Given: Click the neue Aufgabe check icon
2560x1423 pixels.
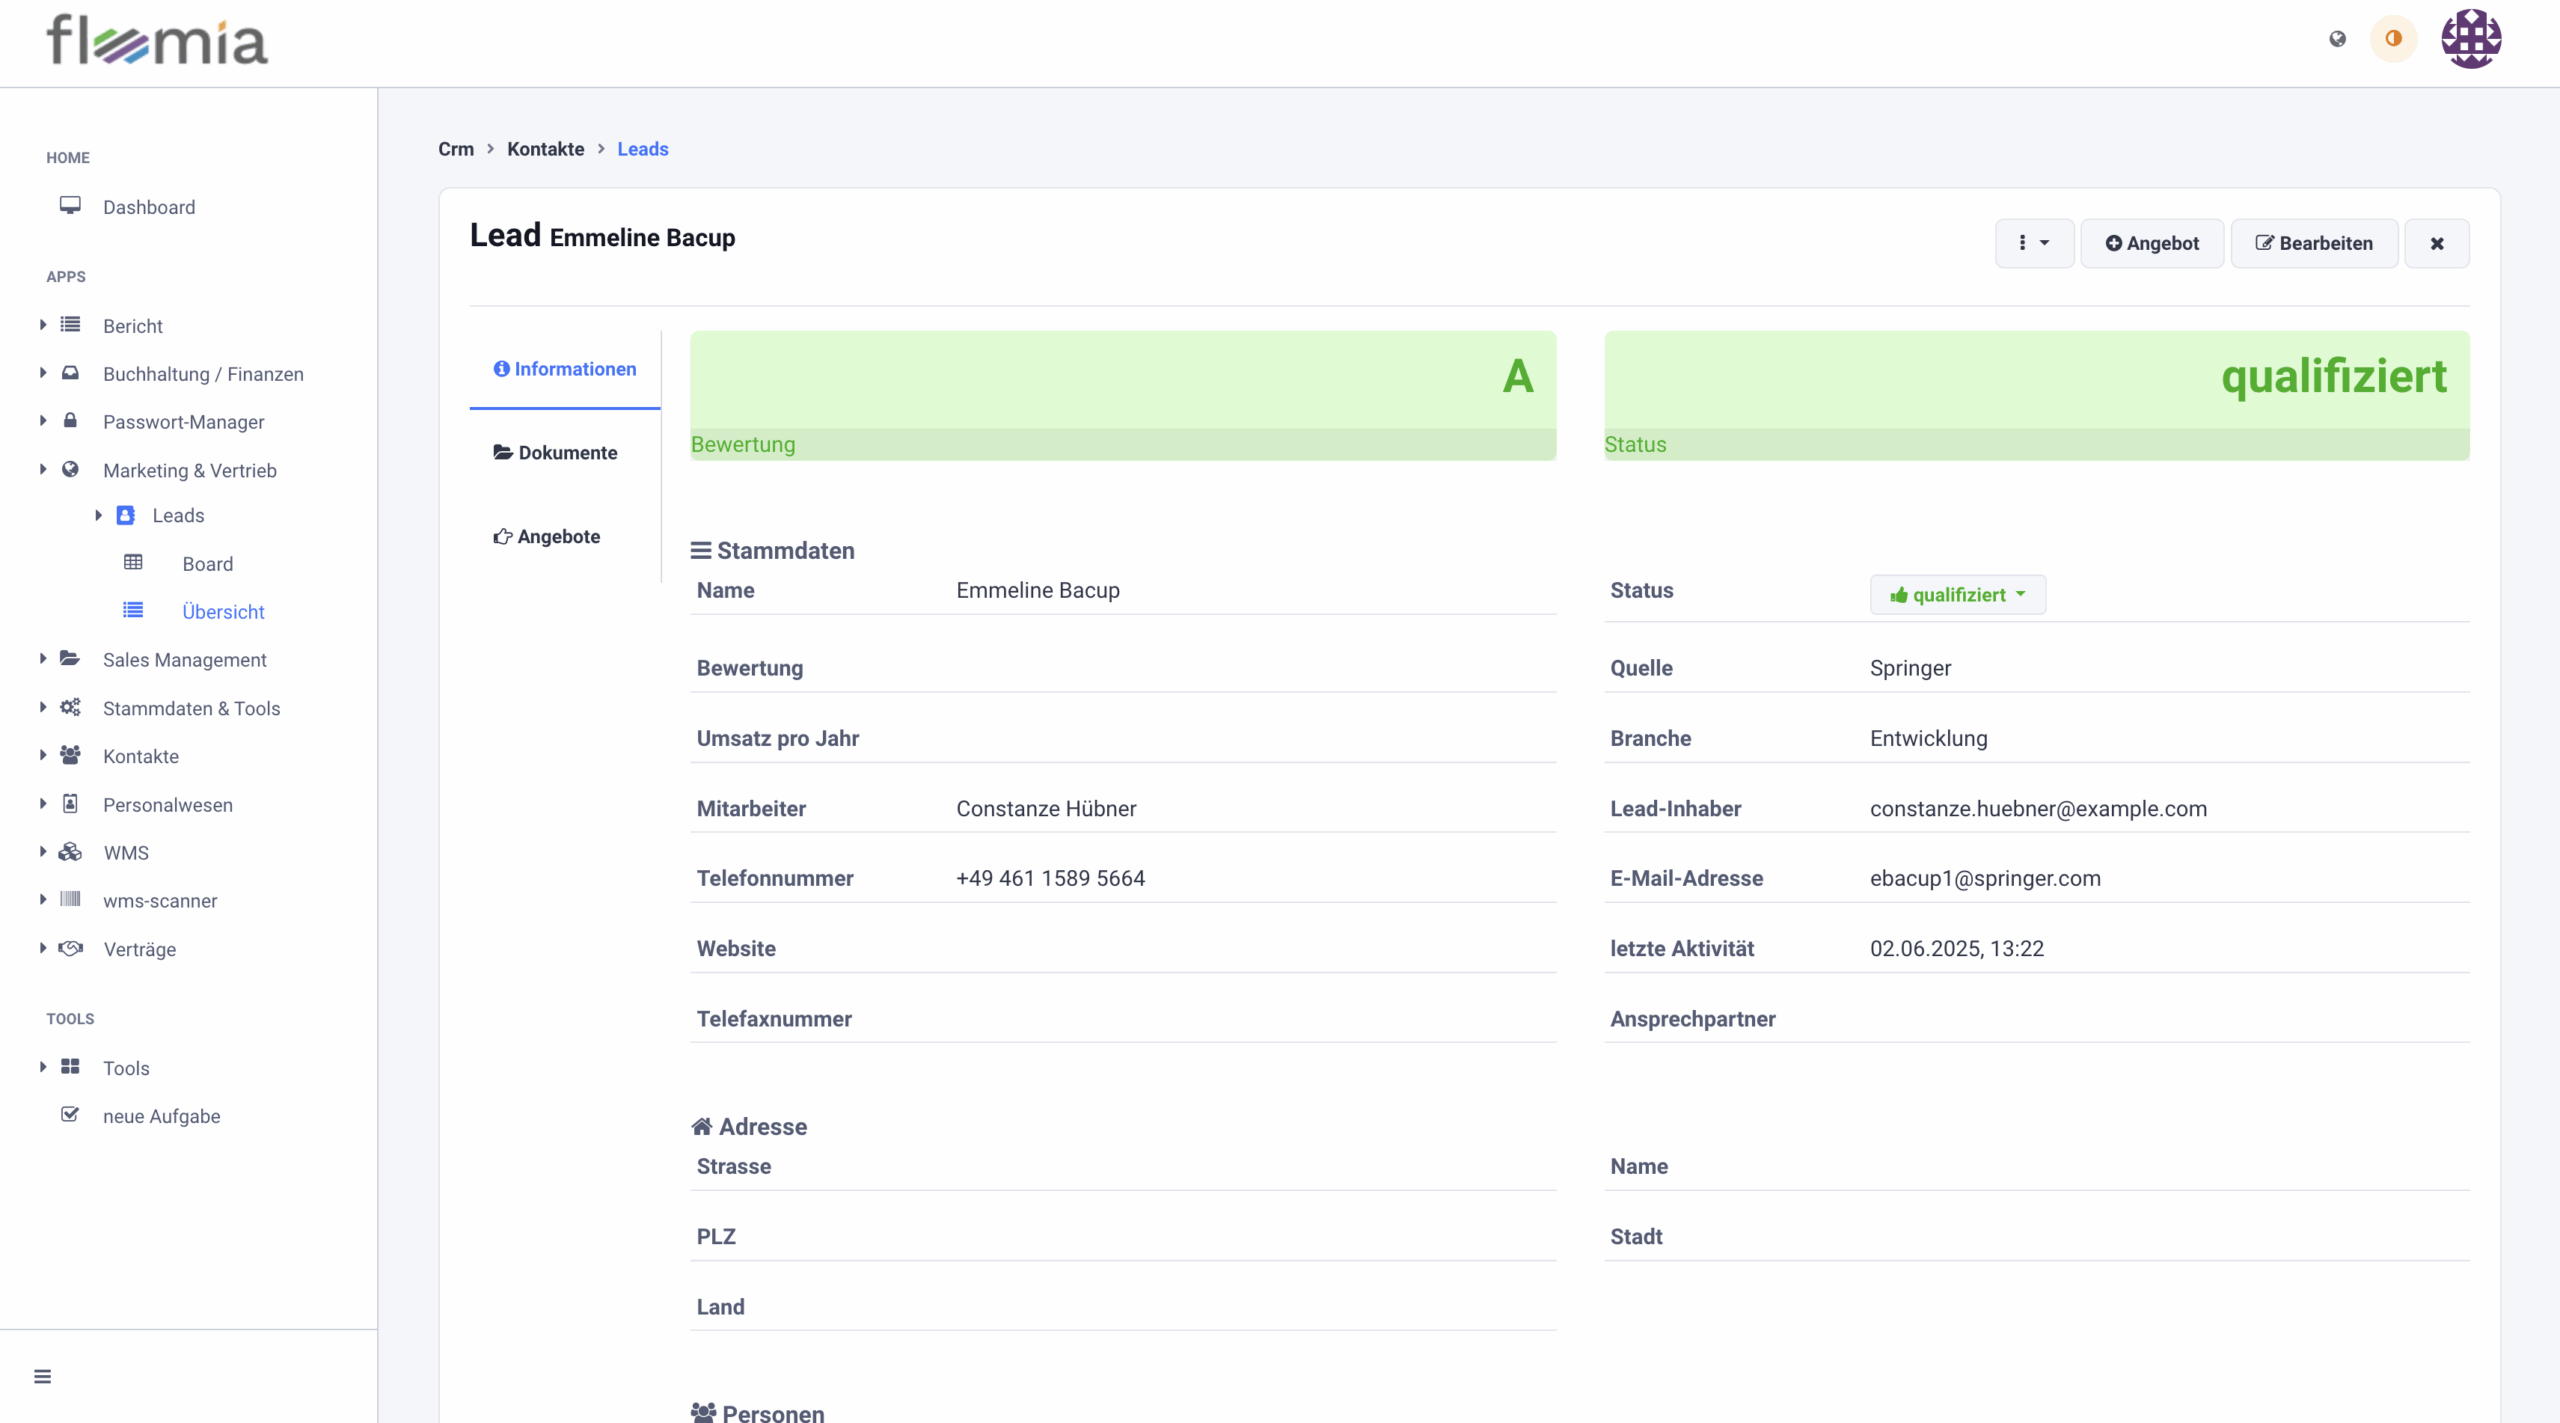Looking at the screenshot, I should coord(70,1115).
